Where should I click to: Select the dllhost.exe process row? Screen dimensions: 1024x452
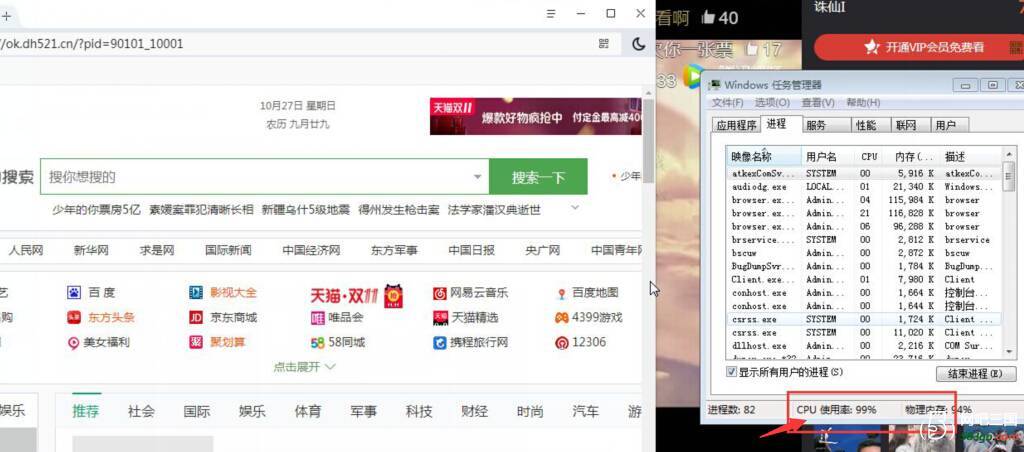pyautogui.click(x=865, y=346)
